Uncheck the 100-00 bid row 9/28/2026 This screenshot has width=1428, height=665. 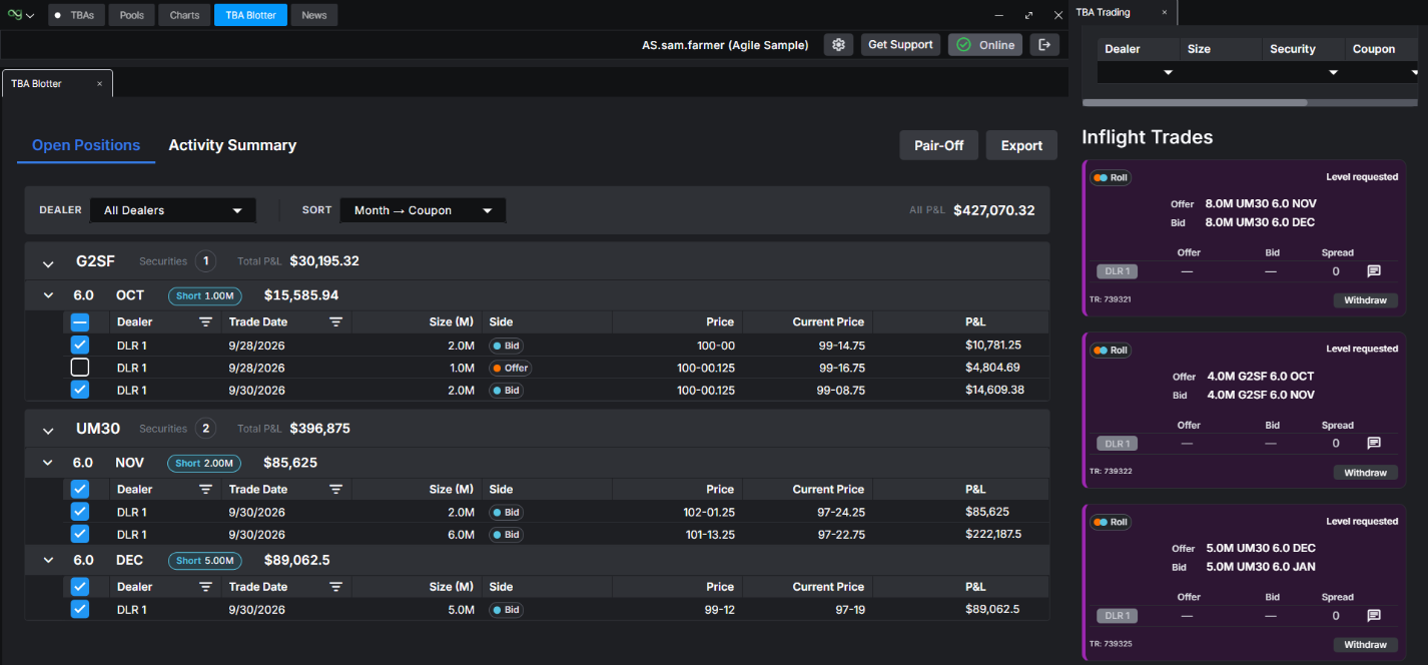pyautogui.click(x=80, y=345)
